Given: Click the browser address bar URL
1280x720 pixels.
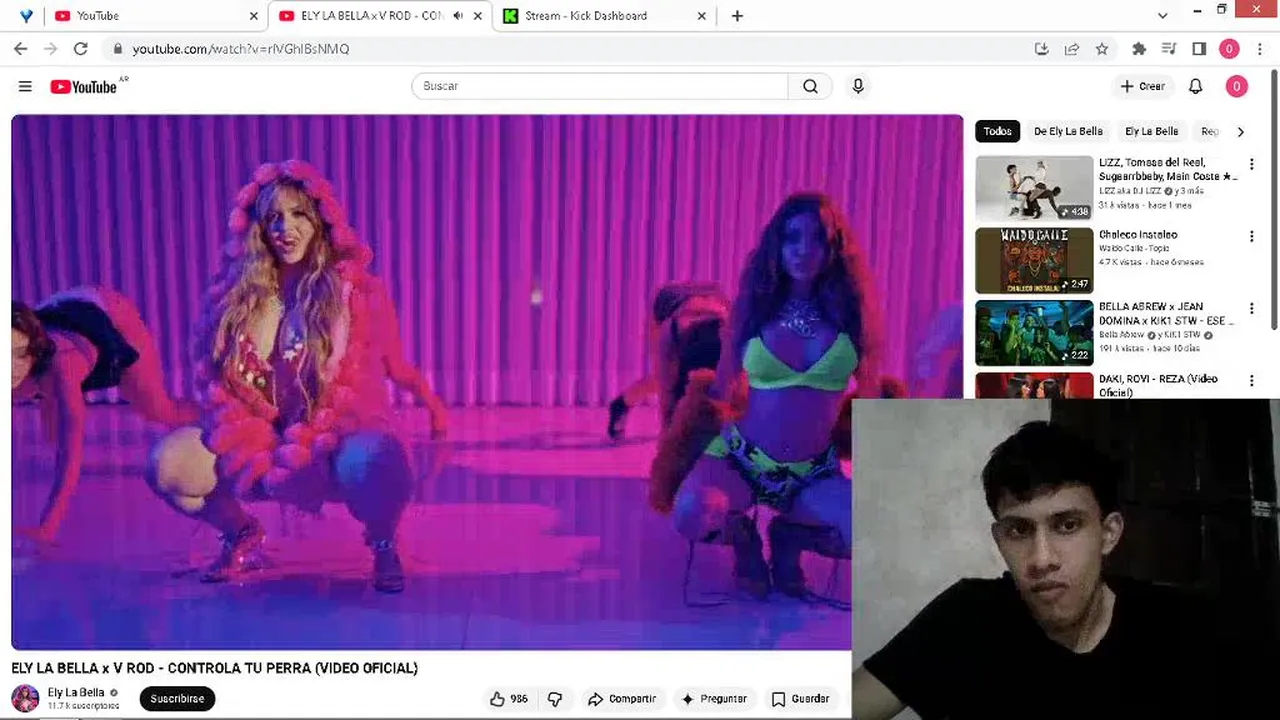Looking at the screenshot, I should pos(241,48).
